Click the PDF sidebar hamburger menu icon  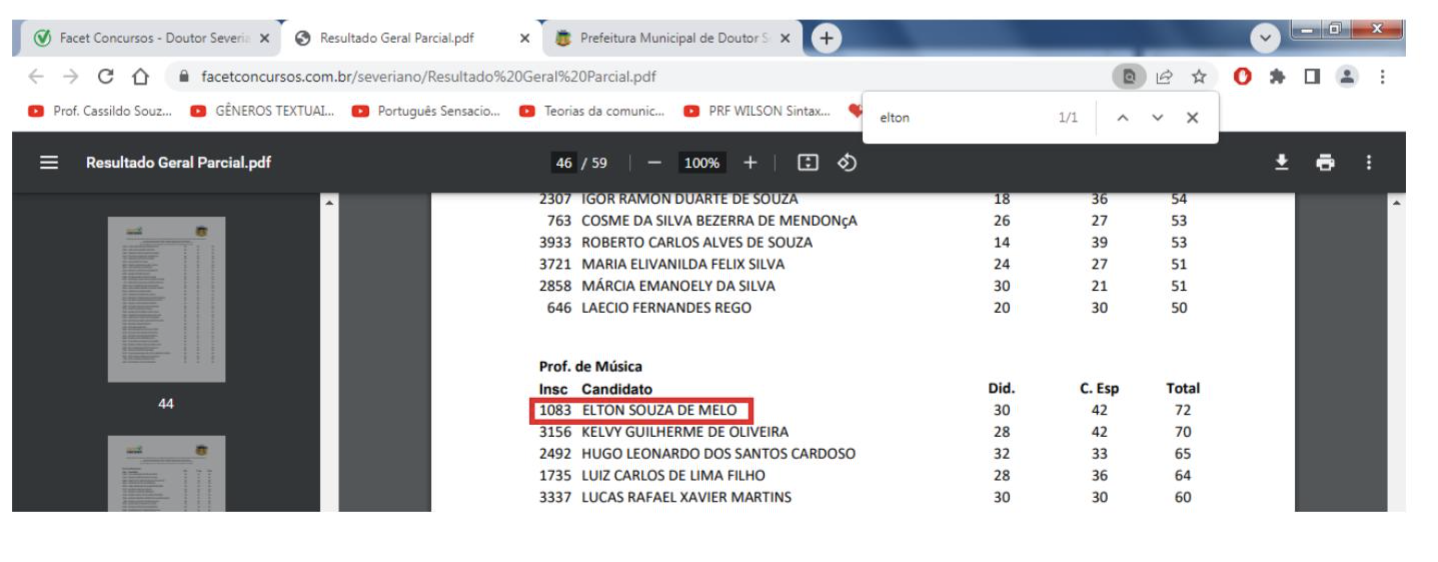pos(48,163)
